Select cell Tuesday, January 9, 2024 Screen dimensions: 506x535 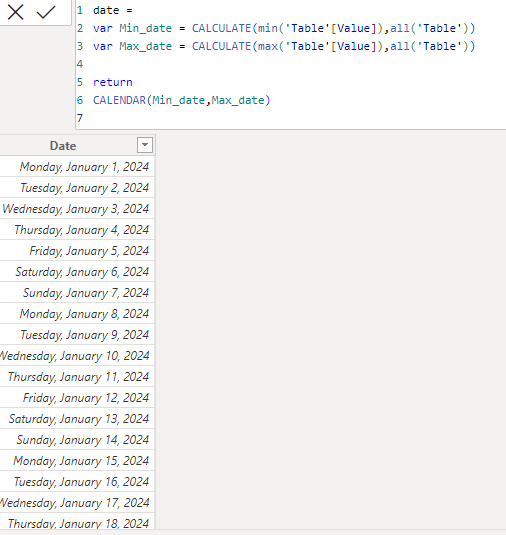(77, 335)
